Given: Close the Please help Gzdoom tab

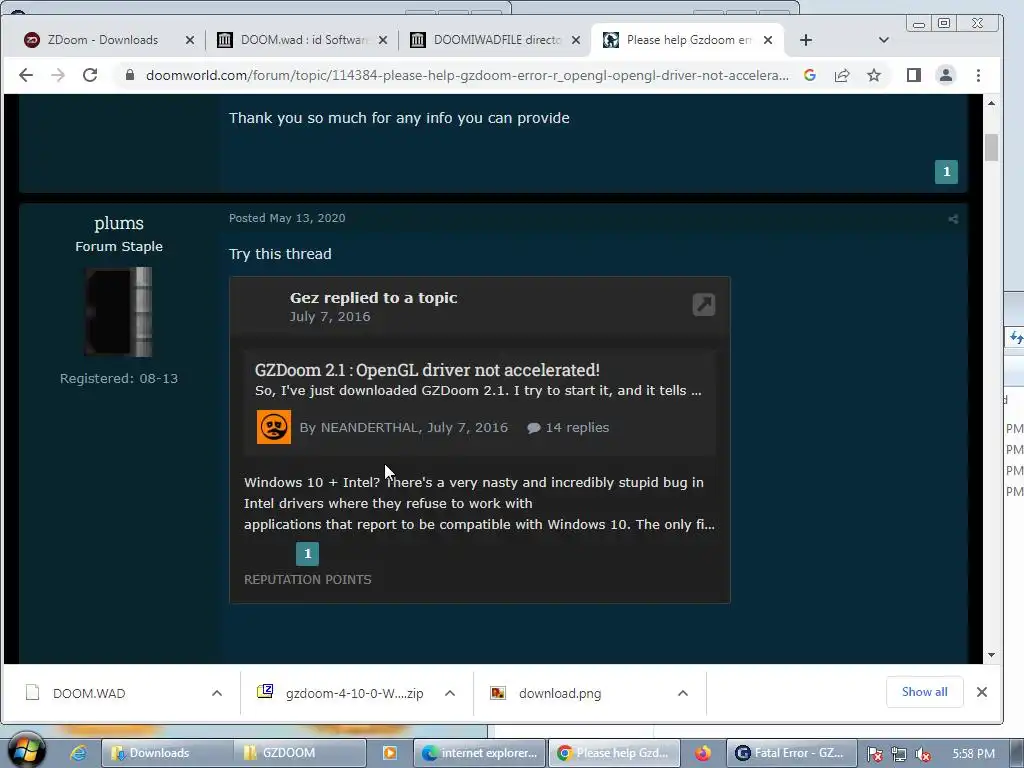Looking at the screenshot, I should click(769, 40).
